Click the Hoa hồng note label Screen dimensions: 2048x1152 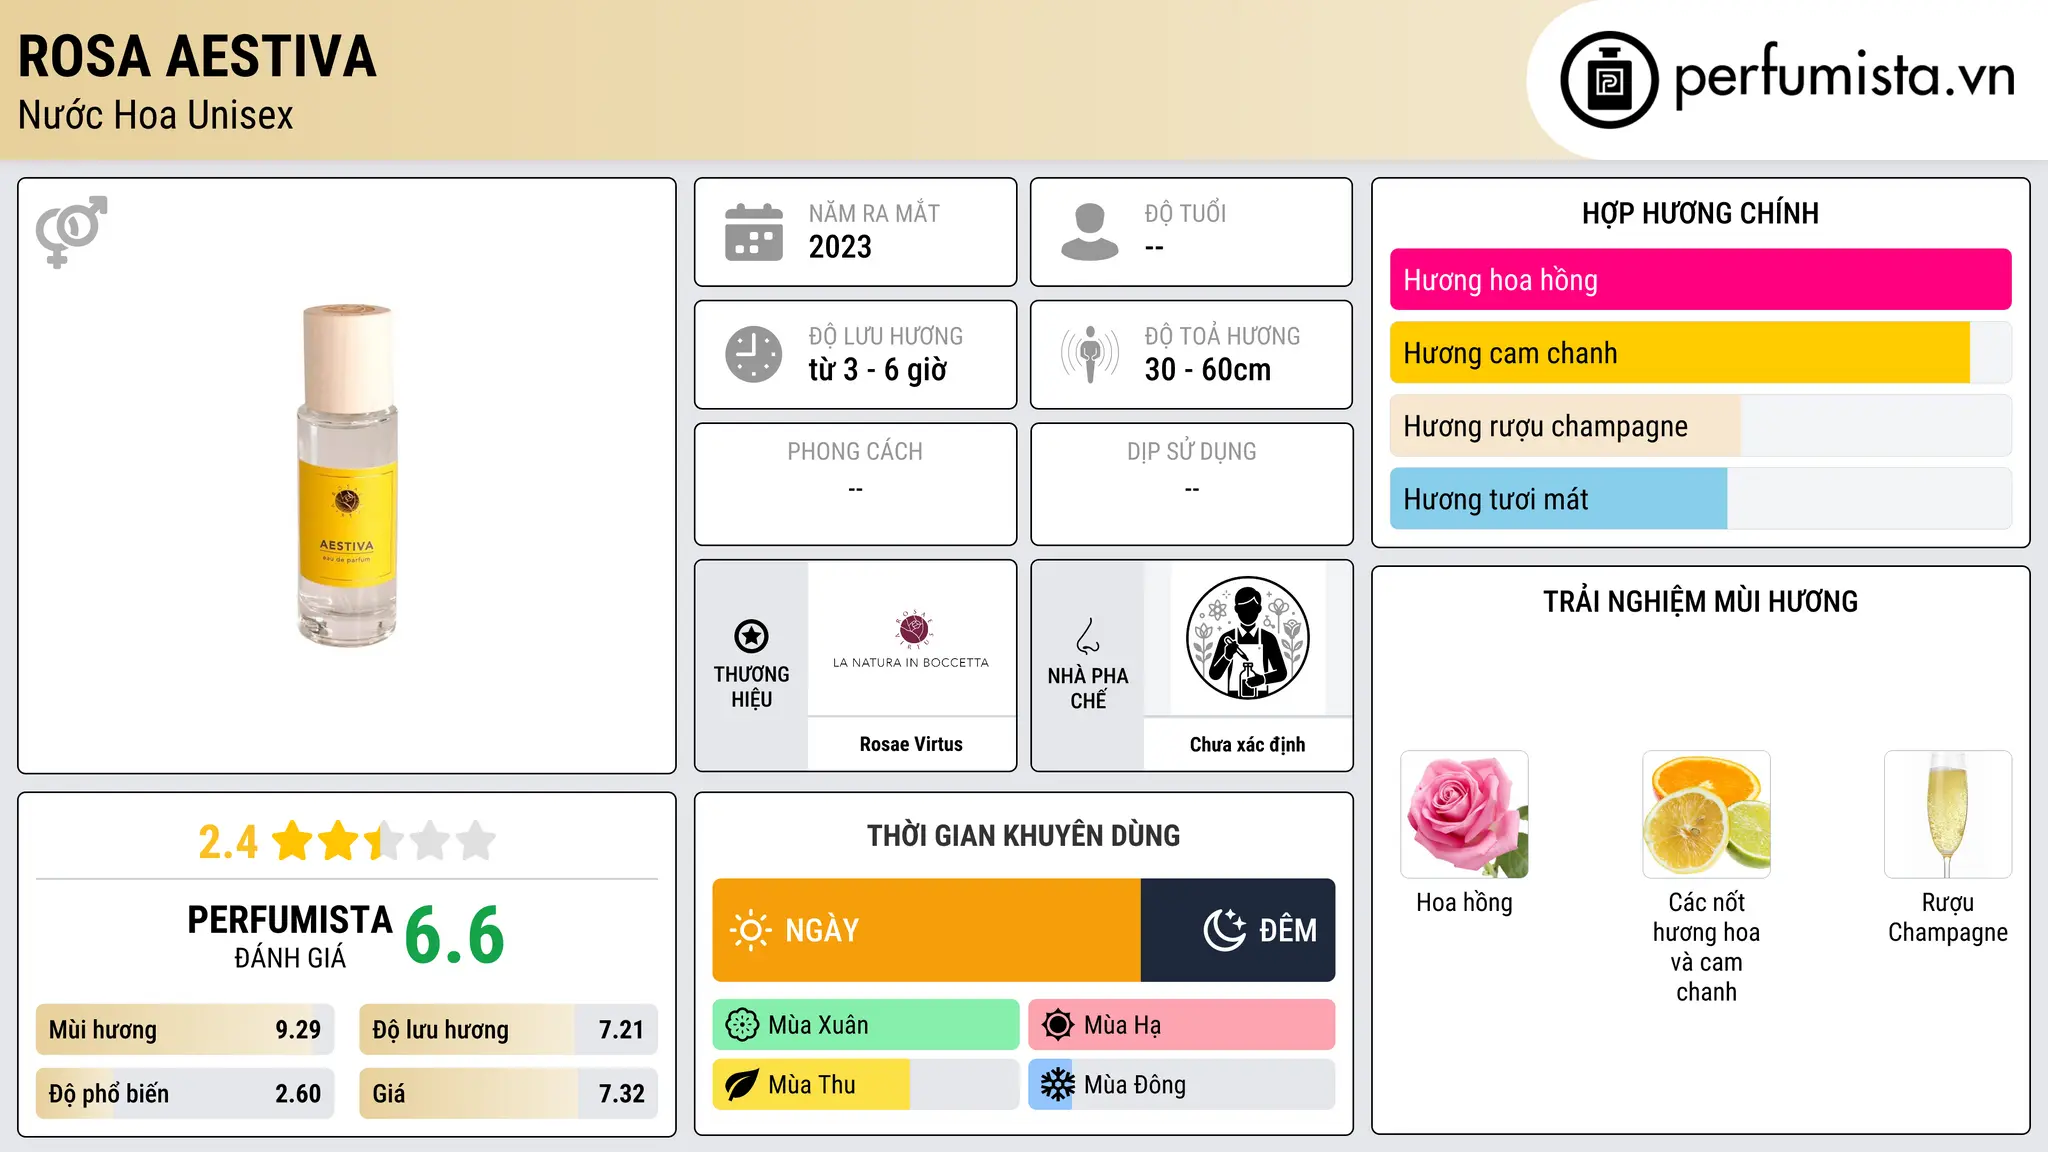tap(1464, 902)
